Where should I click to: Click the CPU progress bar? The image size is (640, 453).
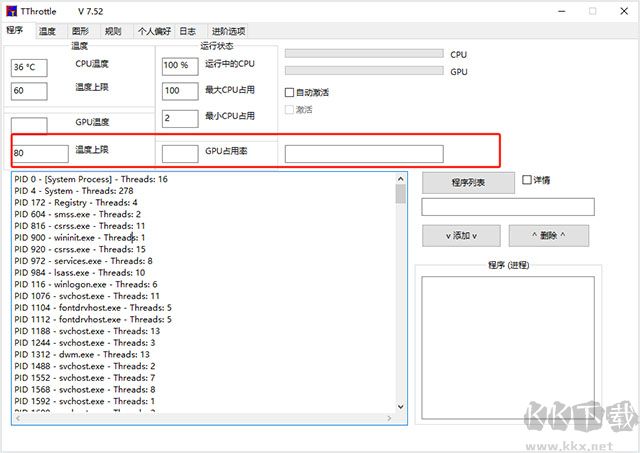click(x=364, y=53)
